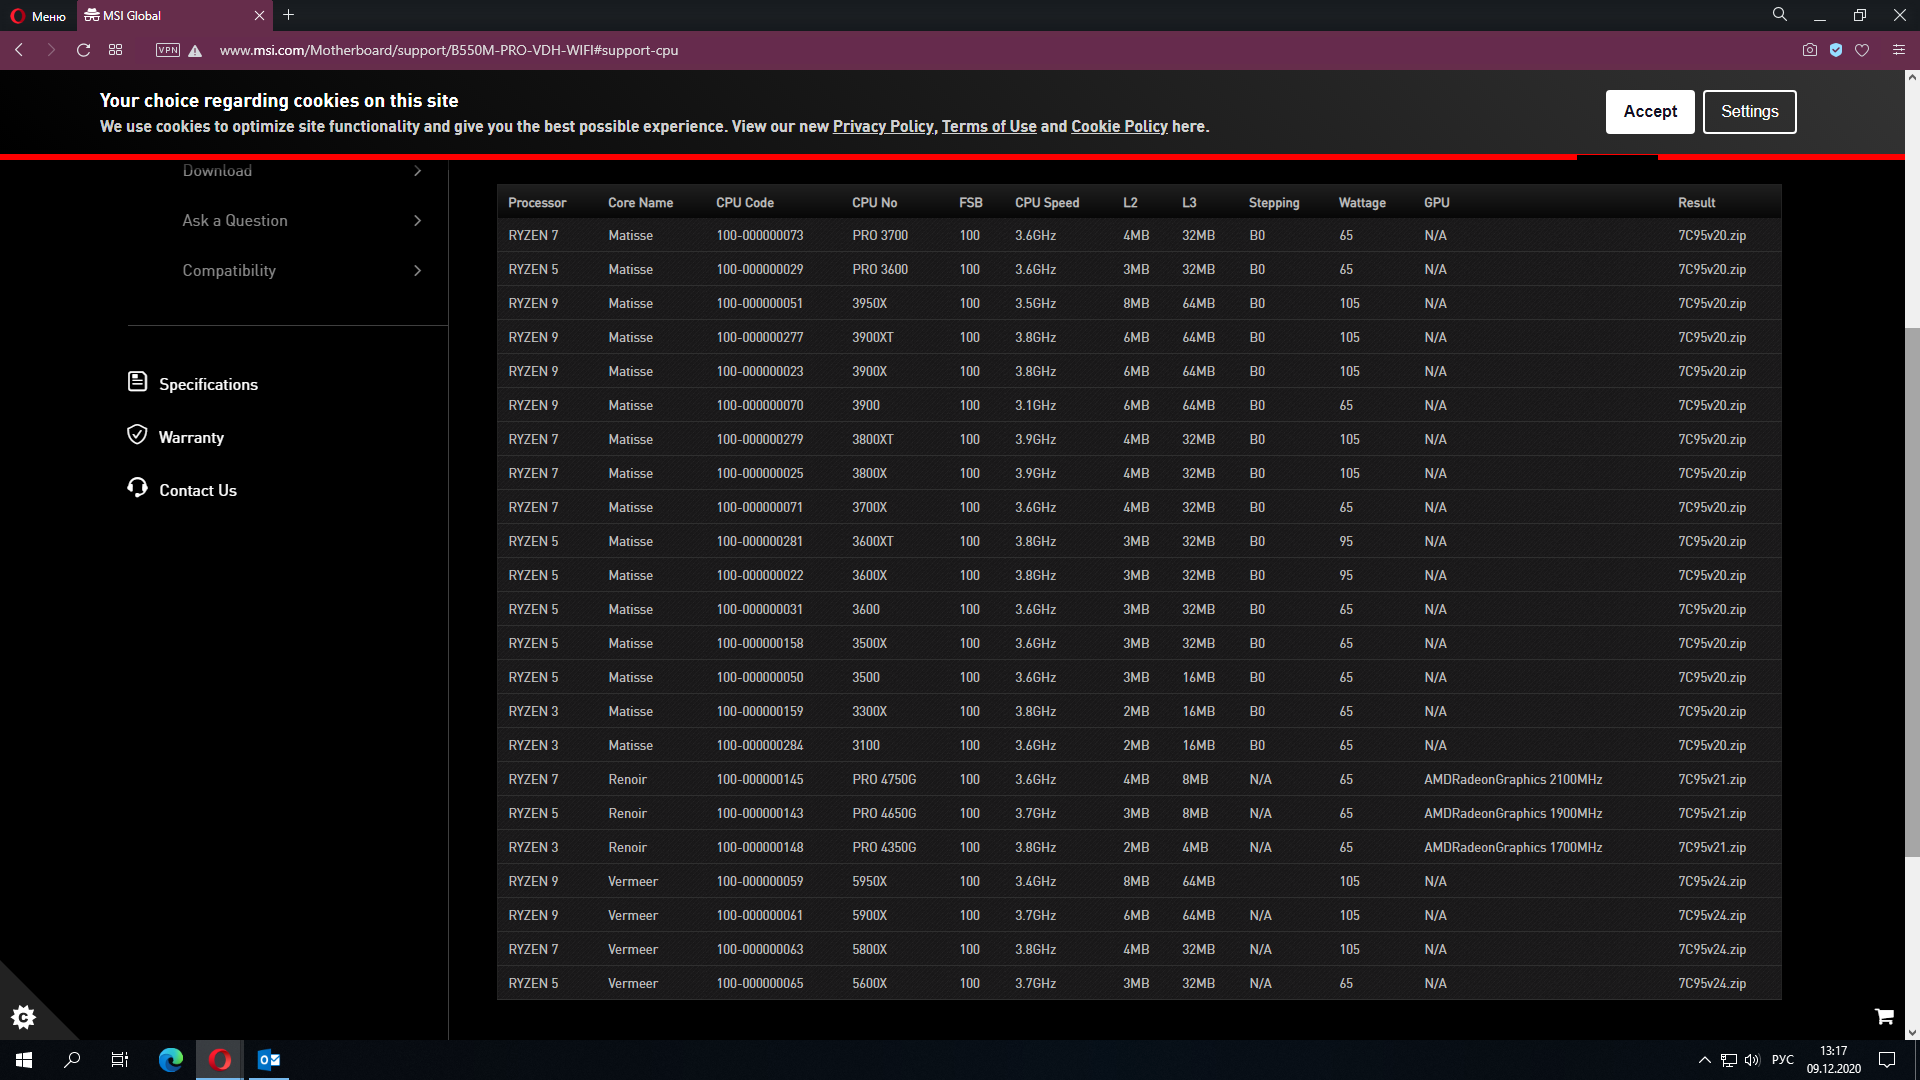Click the browser reload icon

84,50
